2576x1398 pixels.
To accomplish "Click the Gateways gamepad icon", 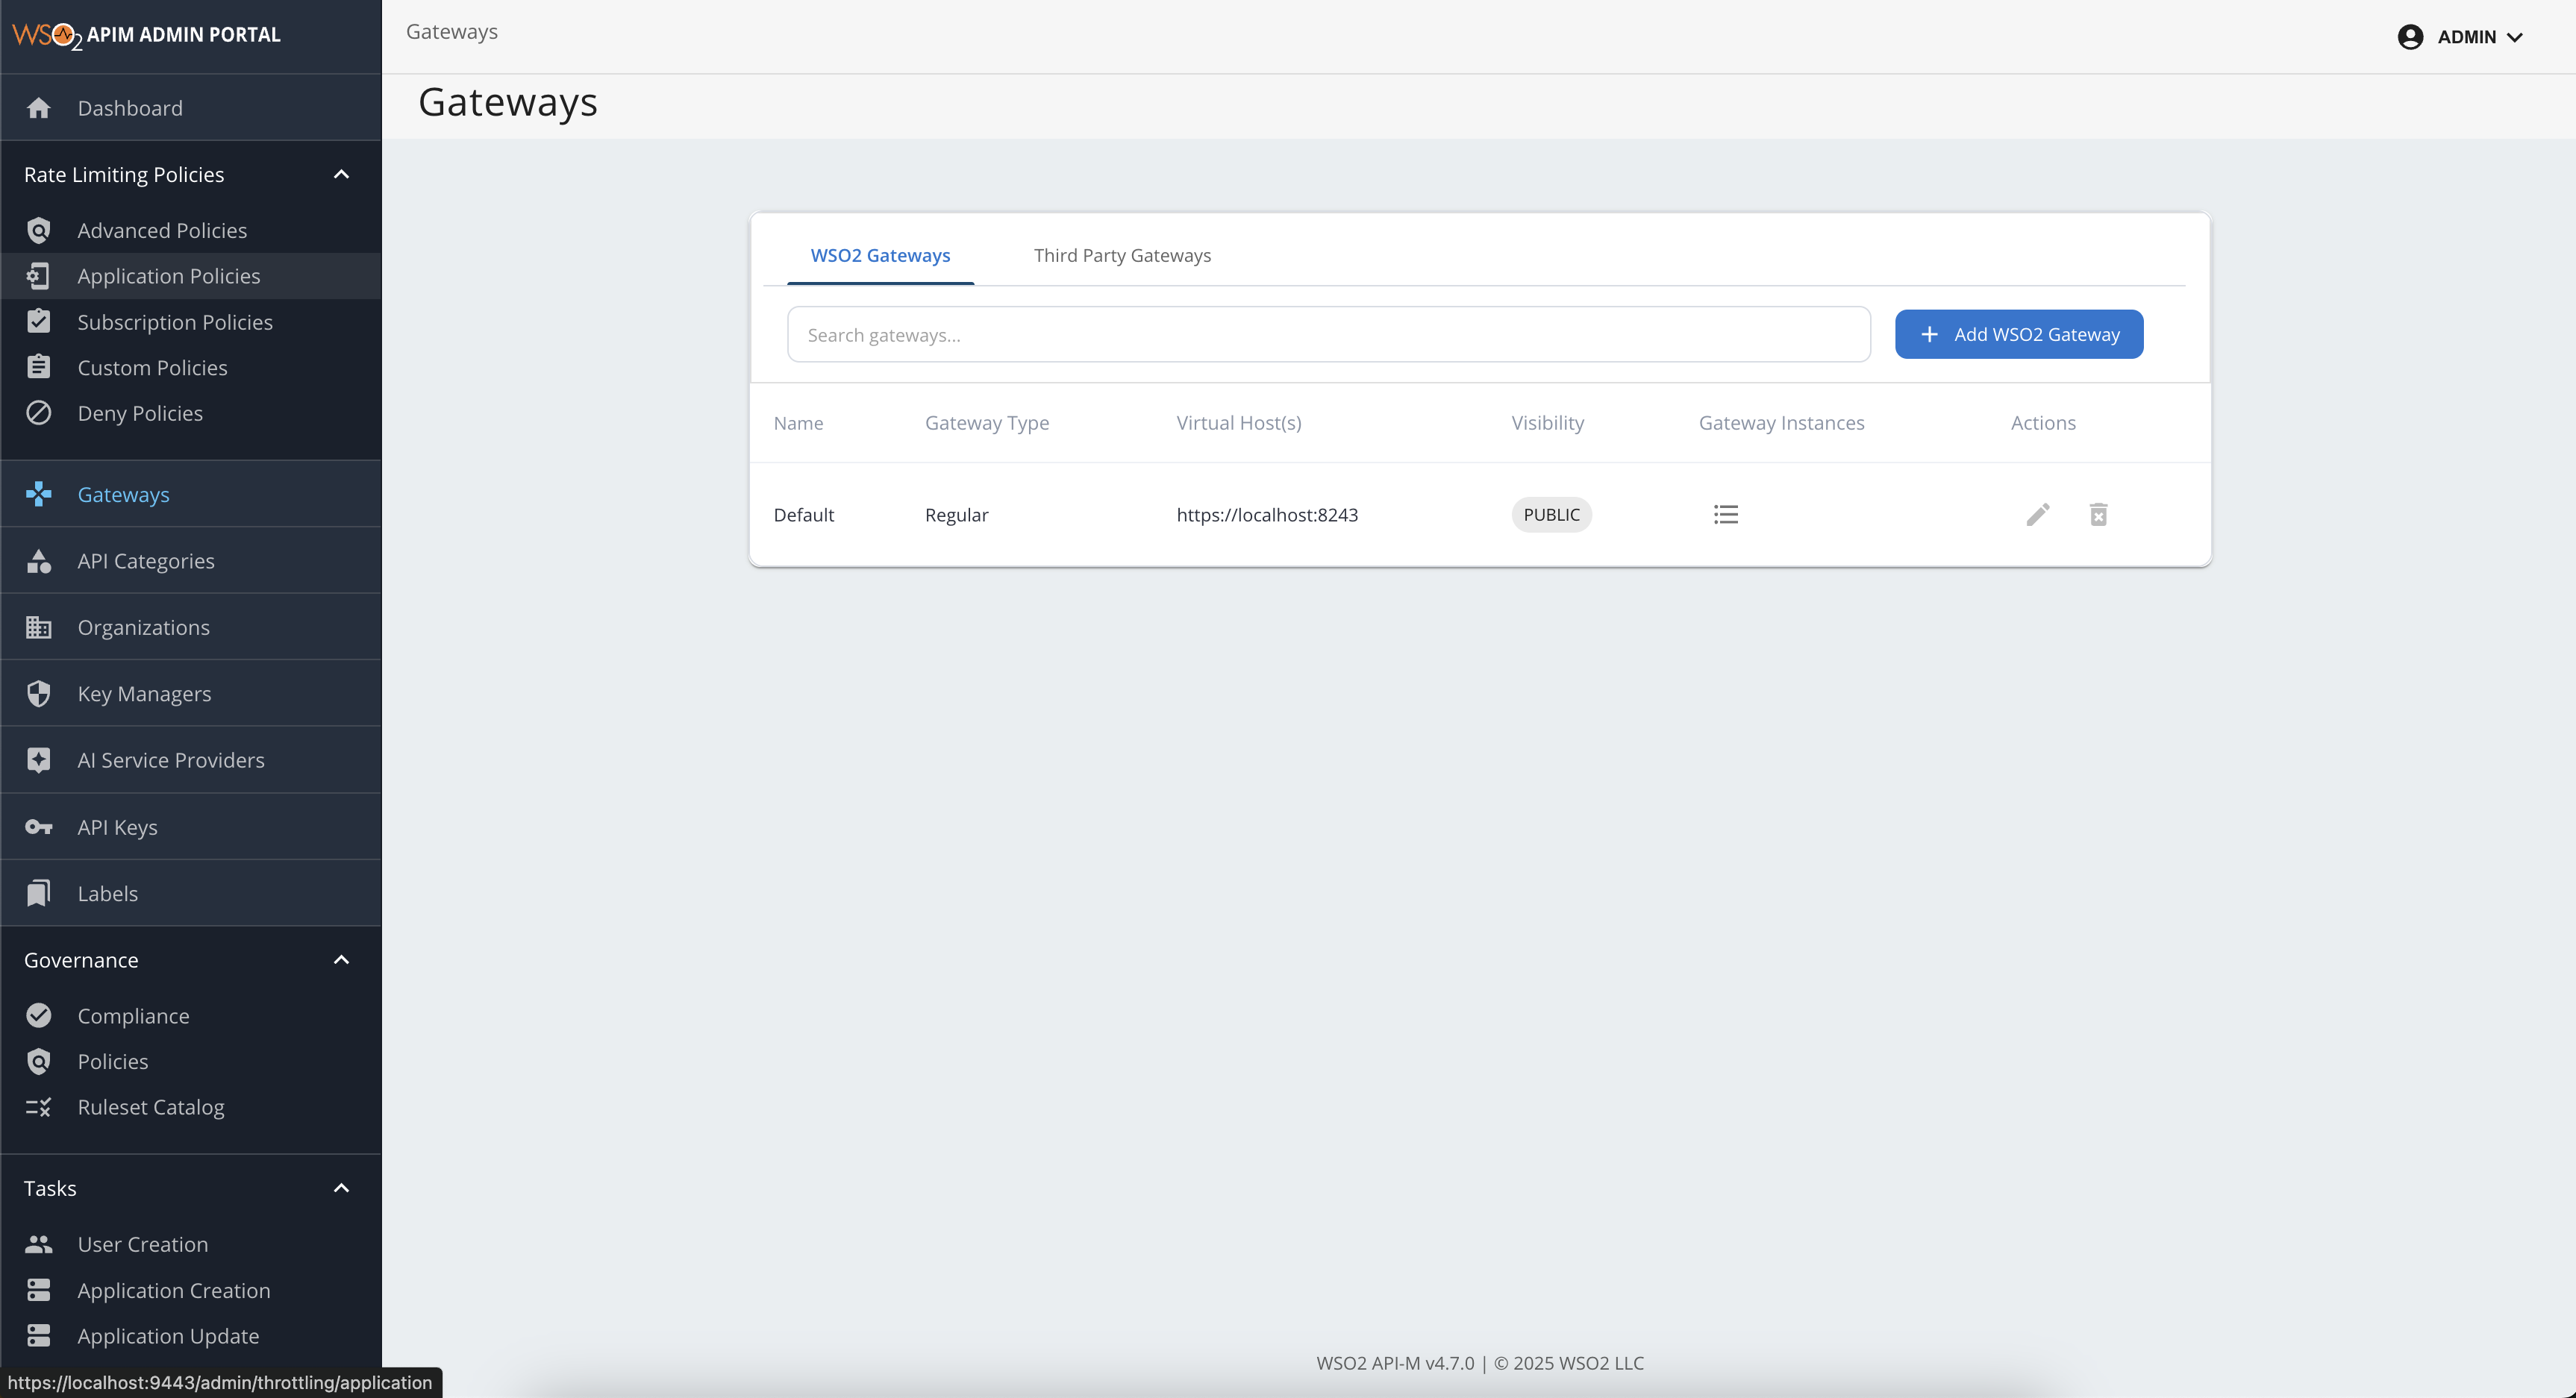I will pos(38,494).
